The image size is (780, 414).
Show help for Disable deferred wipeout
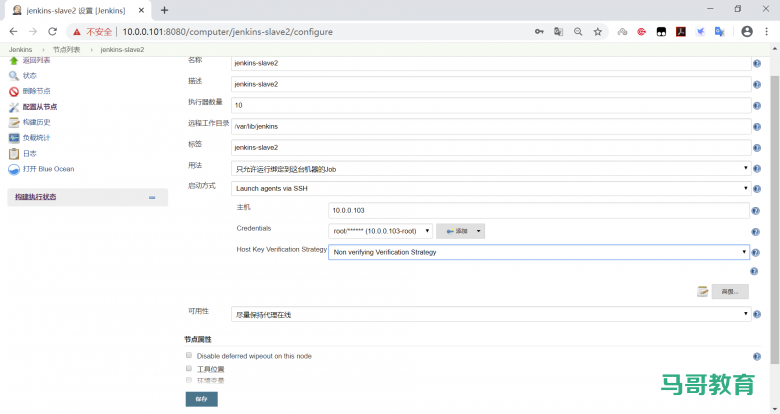[757, 356]
